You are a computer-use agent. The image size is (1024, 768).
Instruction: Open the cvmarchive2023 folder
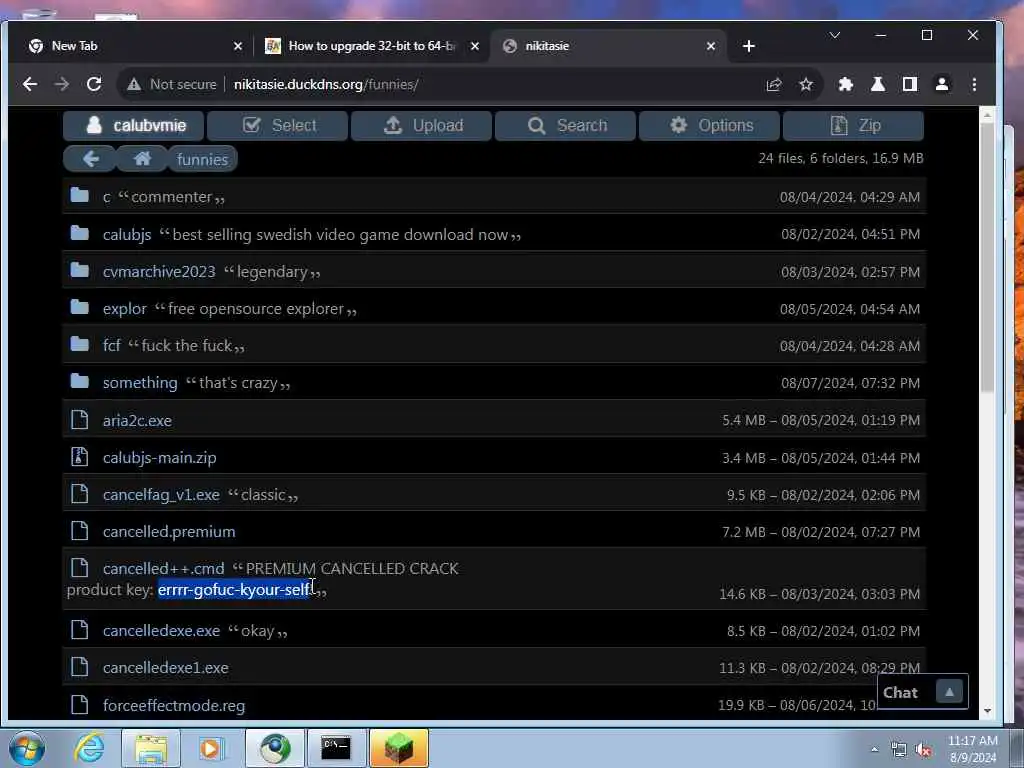point(159,272)
